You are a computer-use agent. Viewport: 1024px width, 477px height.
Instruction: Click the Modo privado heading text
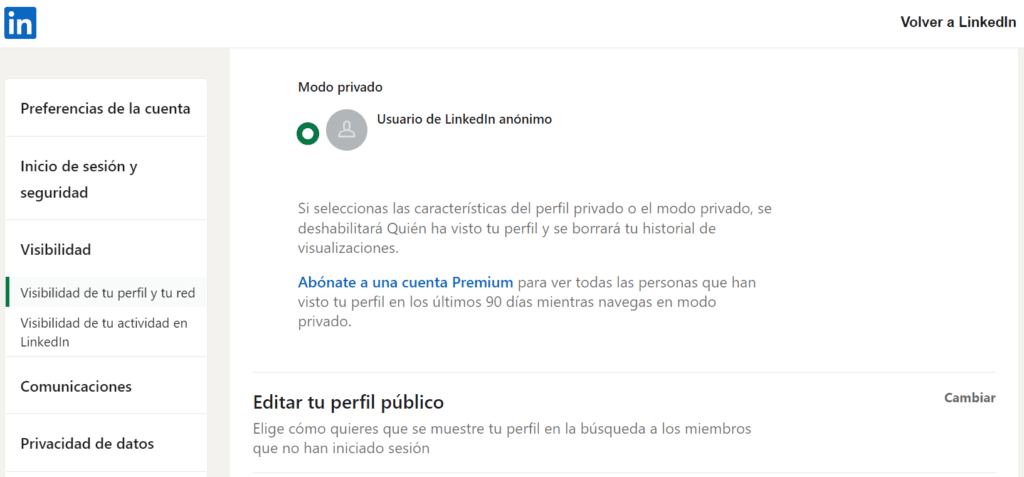[340, 86]
